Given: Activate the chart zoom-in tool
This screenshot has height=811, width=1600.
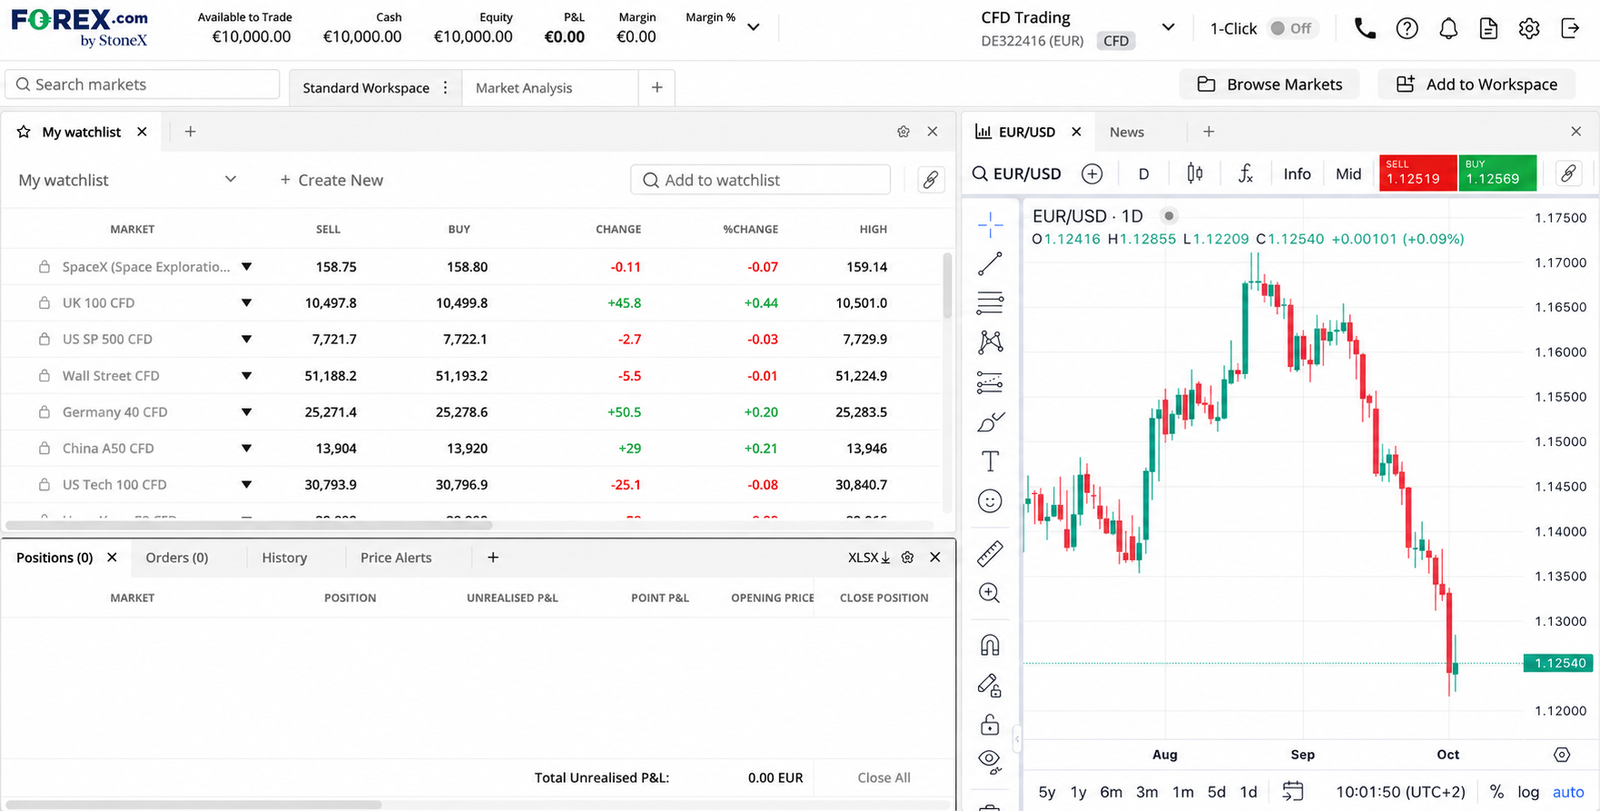Looking at the screenshot, I should click(990, 593).
